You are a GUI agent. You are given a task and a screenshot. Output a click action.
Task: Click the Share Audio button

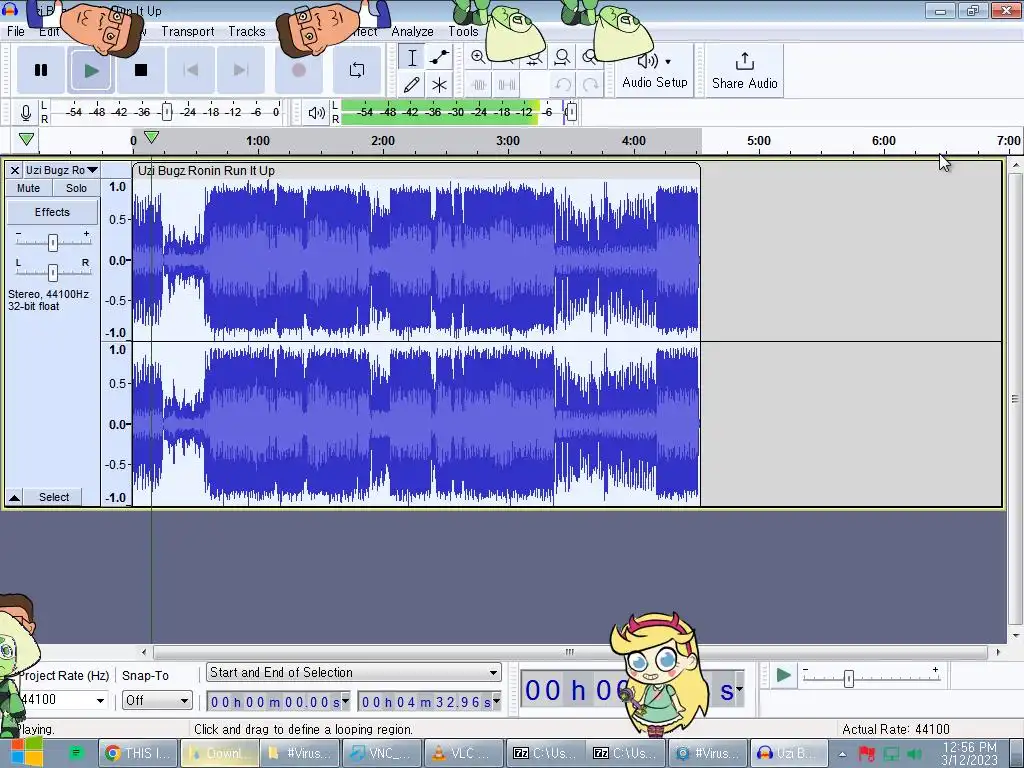744,71
